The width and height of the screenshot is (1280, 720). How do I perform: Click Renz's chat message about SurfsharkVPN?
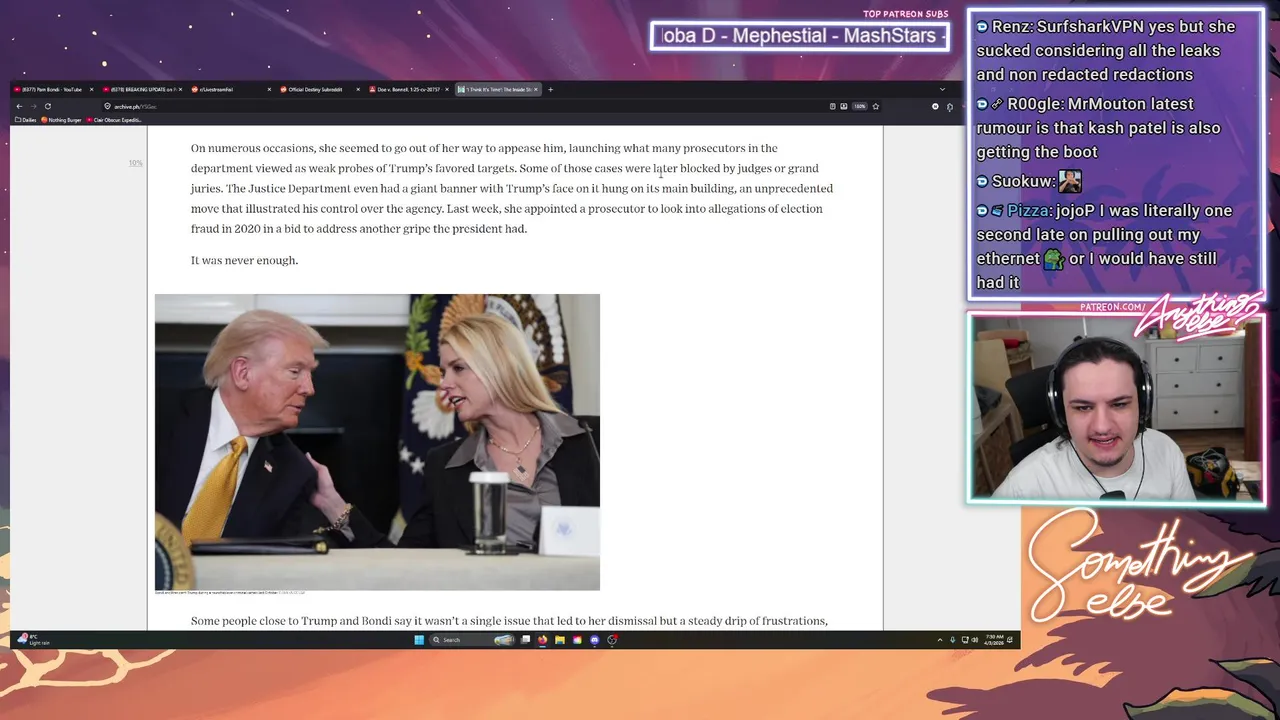pos(1106,50)
